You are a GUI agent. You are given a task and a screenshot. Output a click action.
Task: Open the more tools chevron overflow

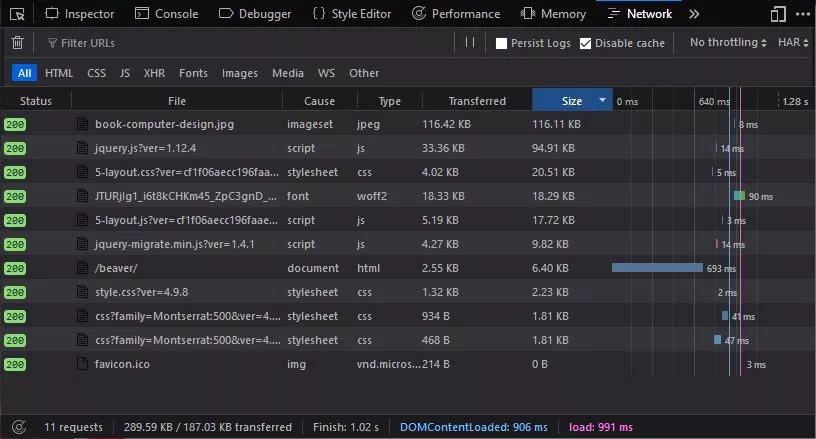pyautogui.click(x=695, y=14)
